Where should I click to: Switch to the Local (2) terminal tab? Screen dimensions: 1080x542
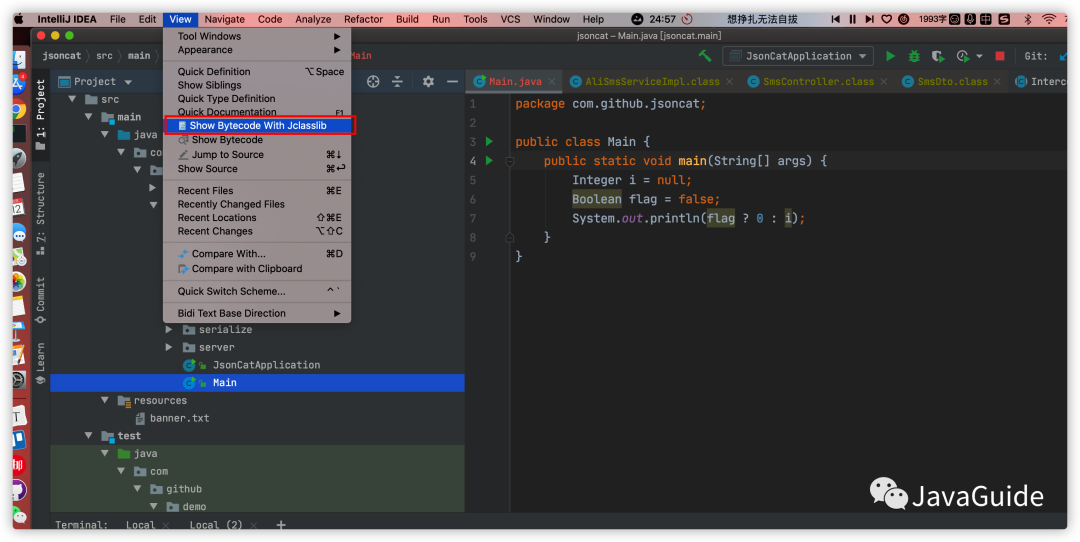216,525
